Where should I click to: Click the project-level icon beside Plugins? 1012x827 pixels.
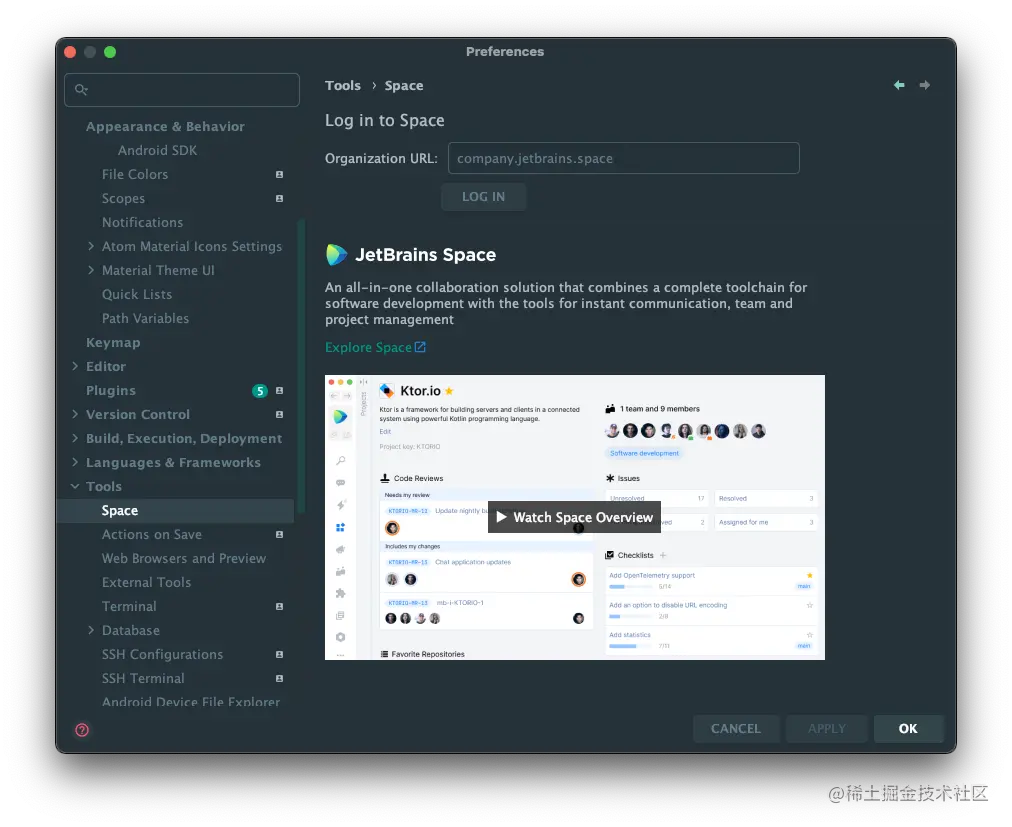coord(279,391)
